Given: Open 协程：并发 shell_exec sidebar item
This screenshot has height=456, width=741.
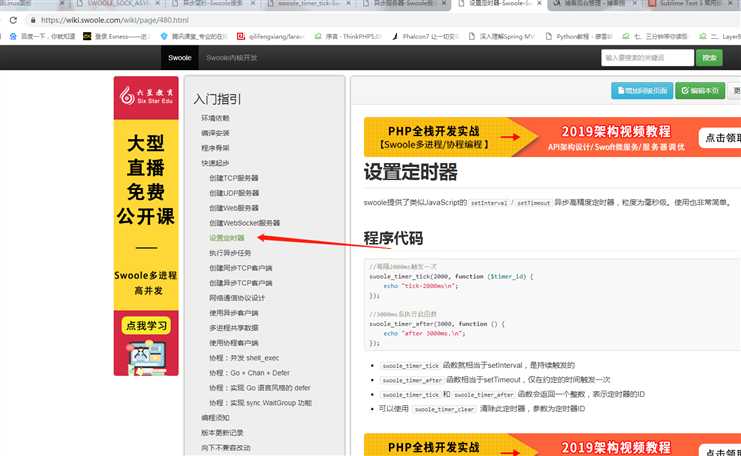Looking at the screenshot, I should tap(244, 358).
